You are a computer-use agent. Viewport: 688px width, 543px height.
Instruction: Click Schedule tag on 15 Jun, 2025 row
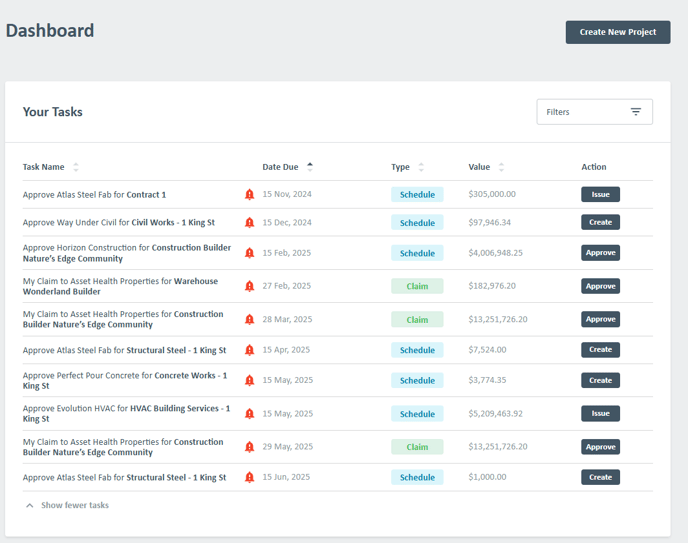(x=417, y=477)
